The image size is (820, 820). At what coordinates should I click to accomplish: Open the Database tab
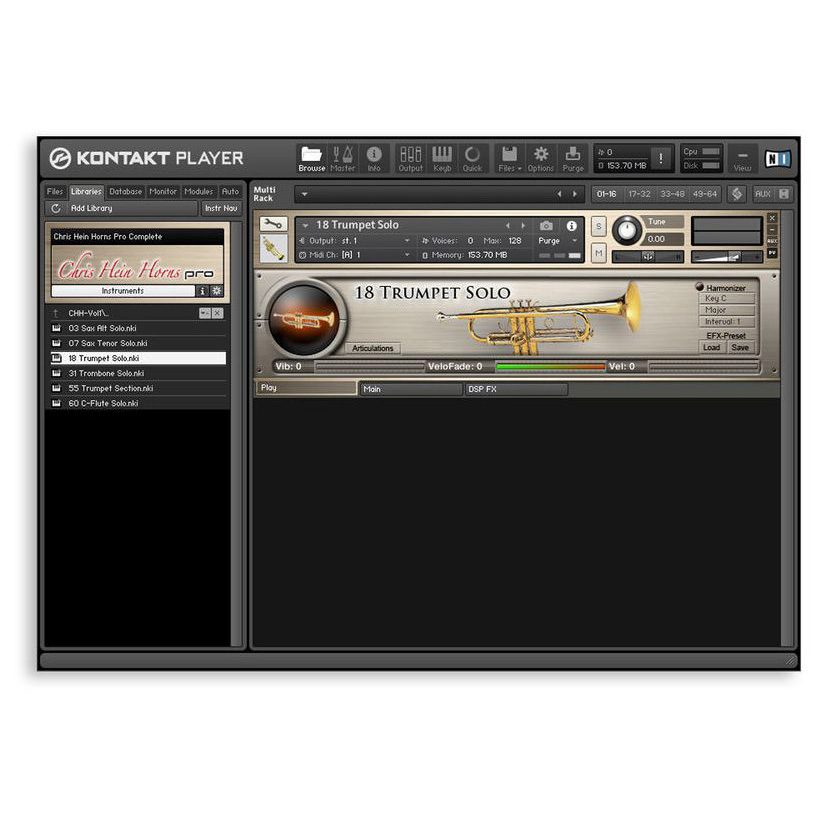coord(126,191)
